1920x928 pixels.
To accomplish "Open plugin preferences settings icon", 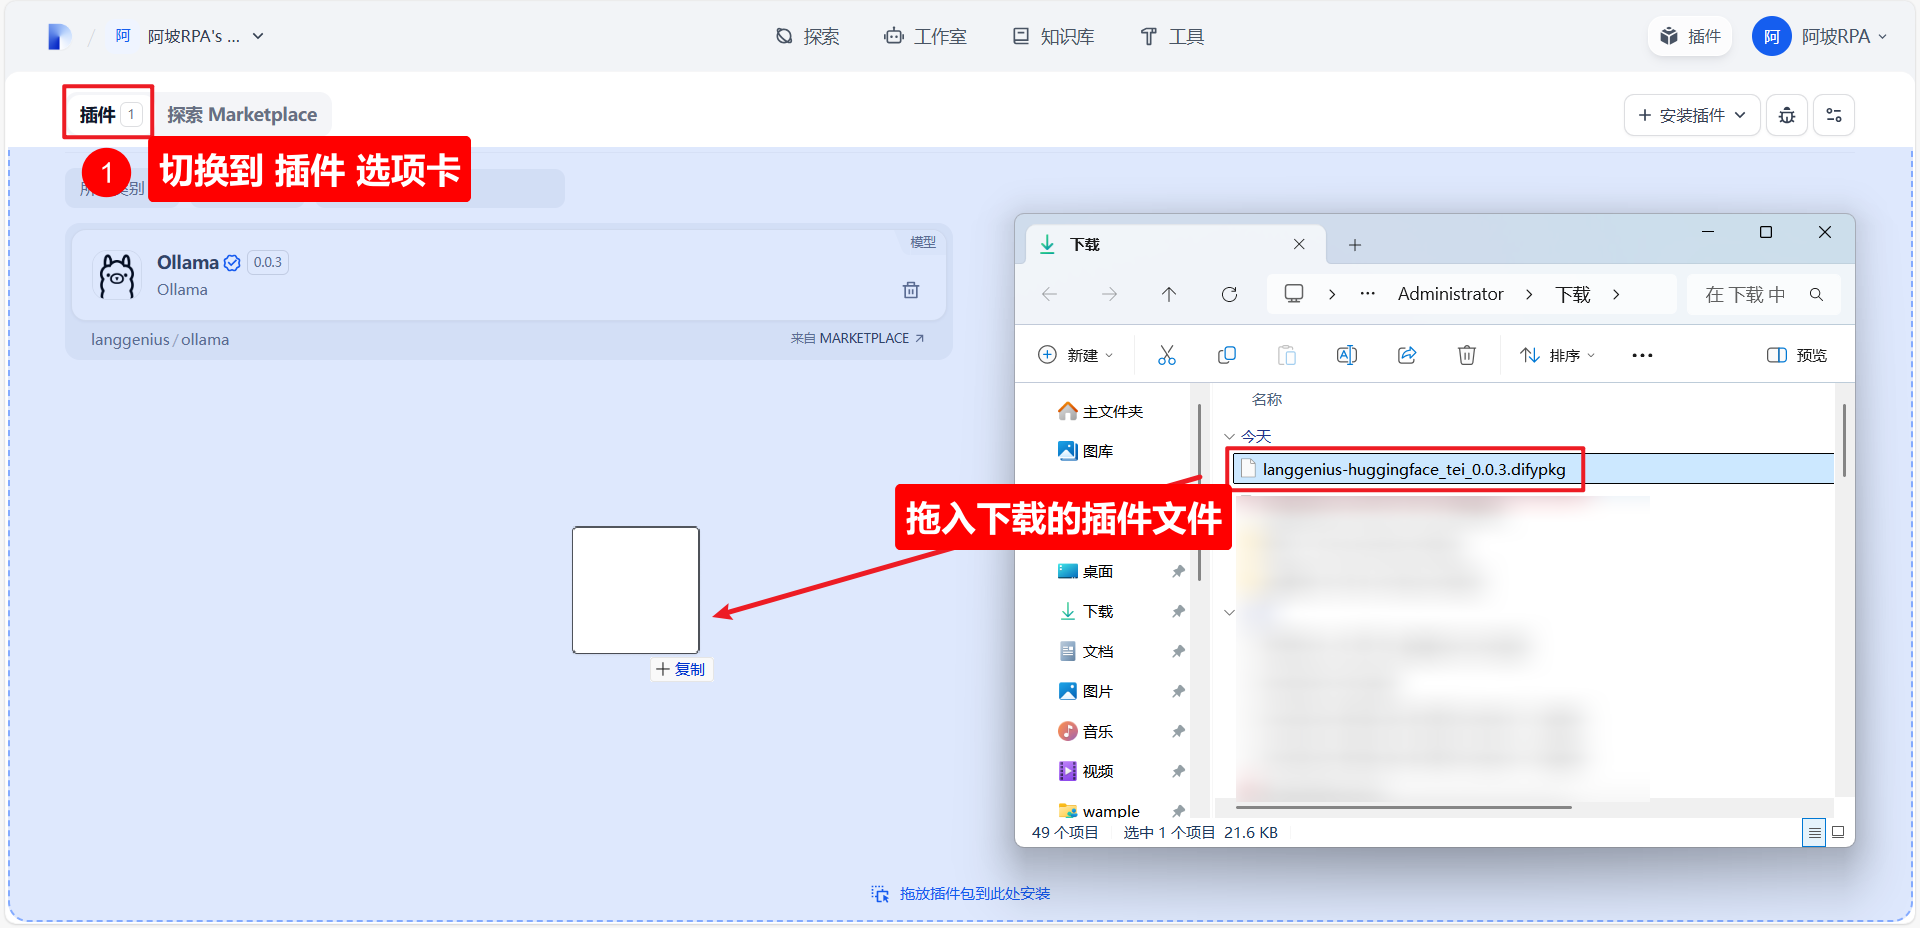I will click(1834, 115).
